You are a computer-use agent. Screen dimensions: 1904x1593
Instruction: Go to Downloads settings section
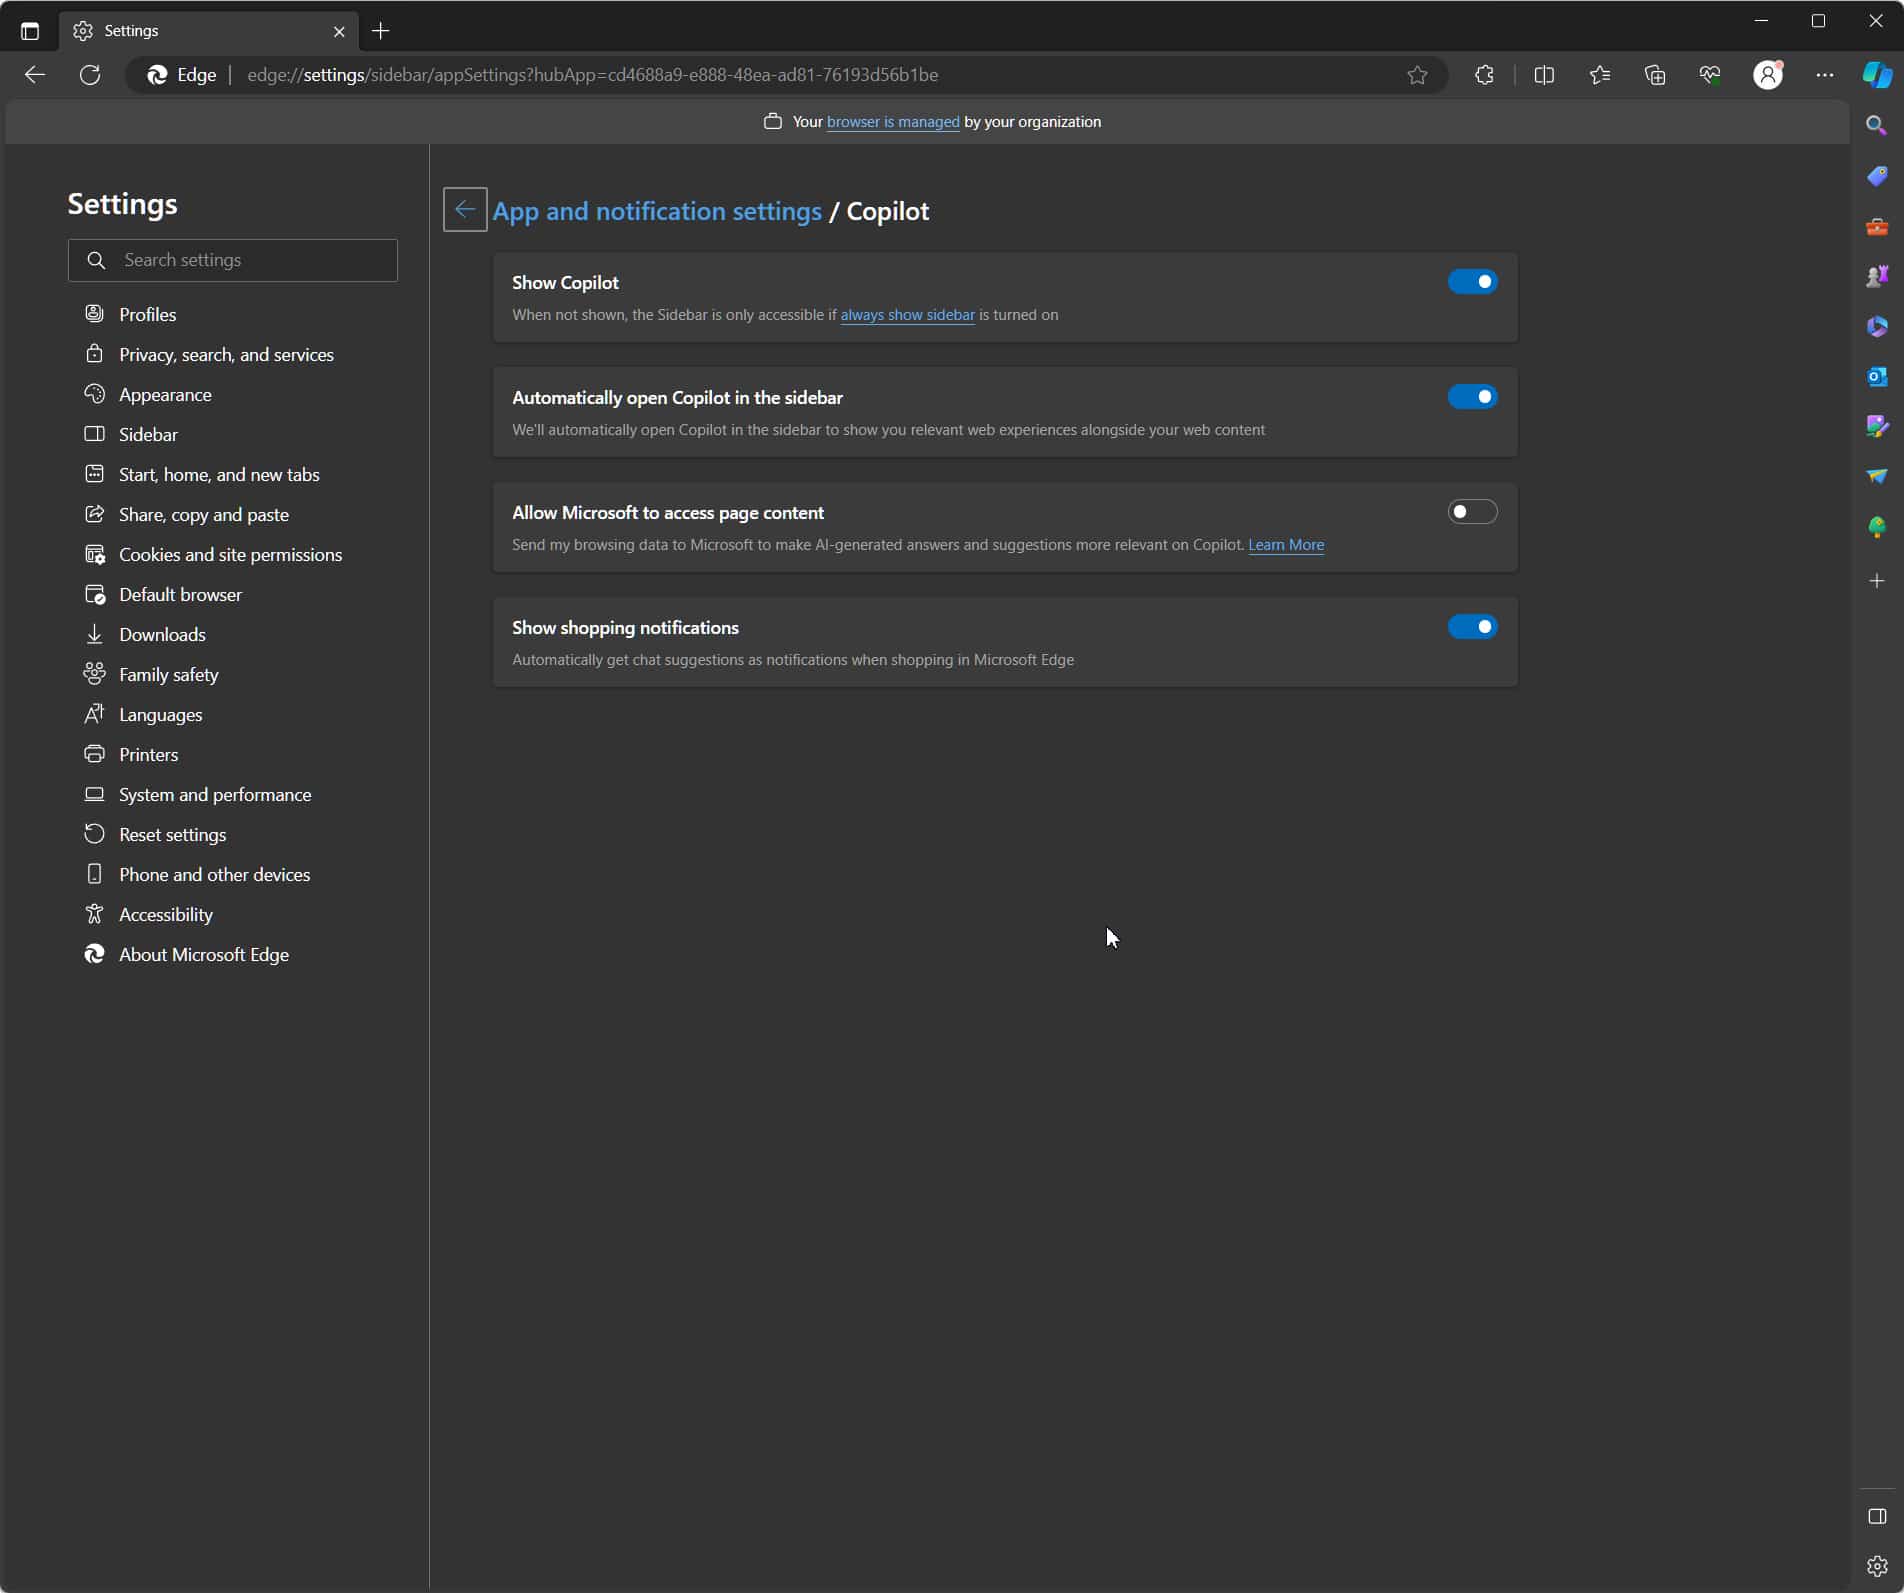162,635
